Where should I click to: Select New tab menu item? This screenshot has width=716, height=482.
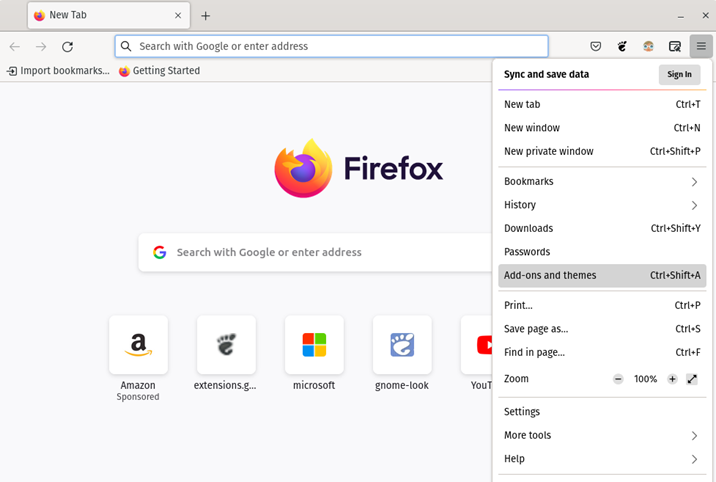point(602,105)
